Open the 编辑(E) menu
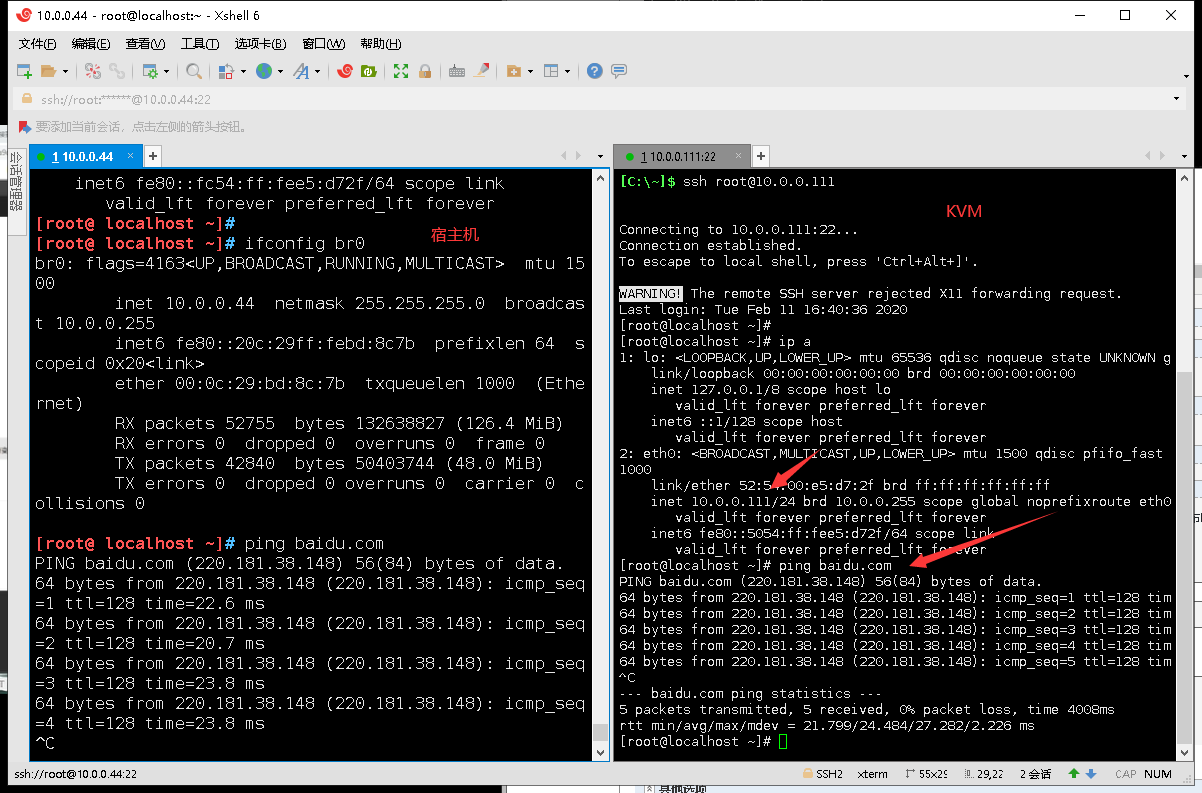Screen dimensions: 1202x793 91,44
